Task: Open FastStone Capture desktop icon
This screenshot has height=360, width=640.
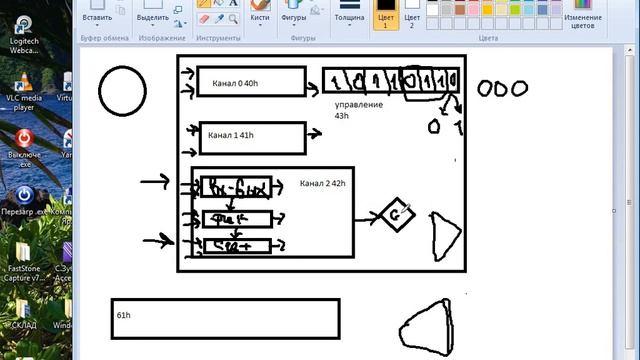Action: 24,261
